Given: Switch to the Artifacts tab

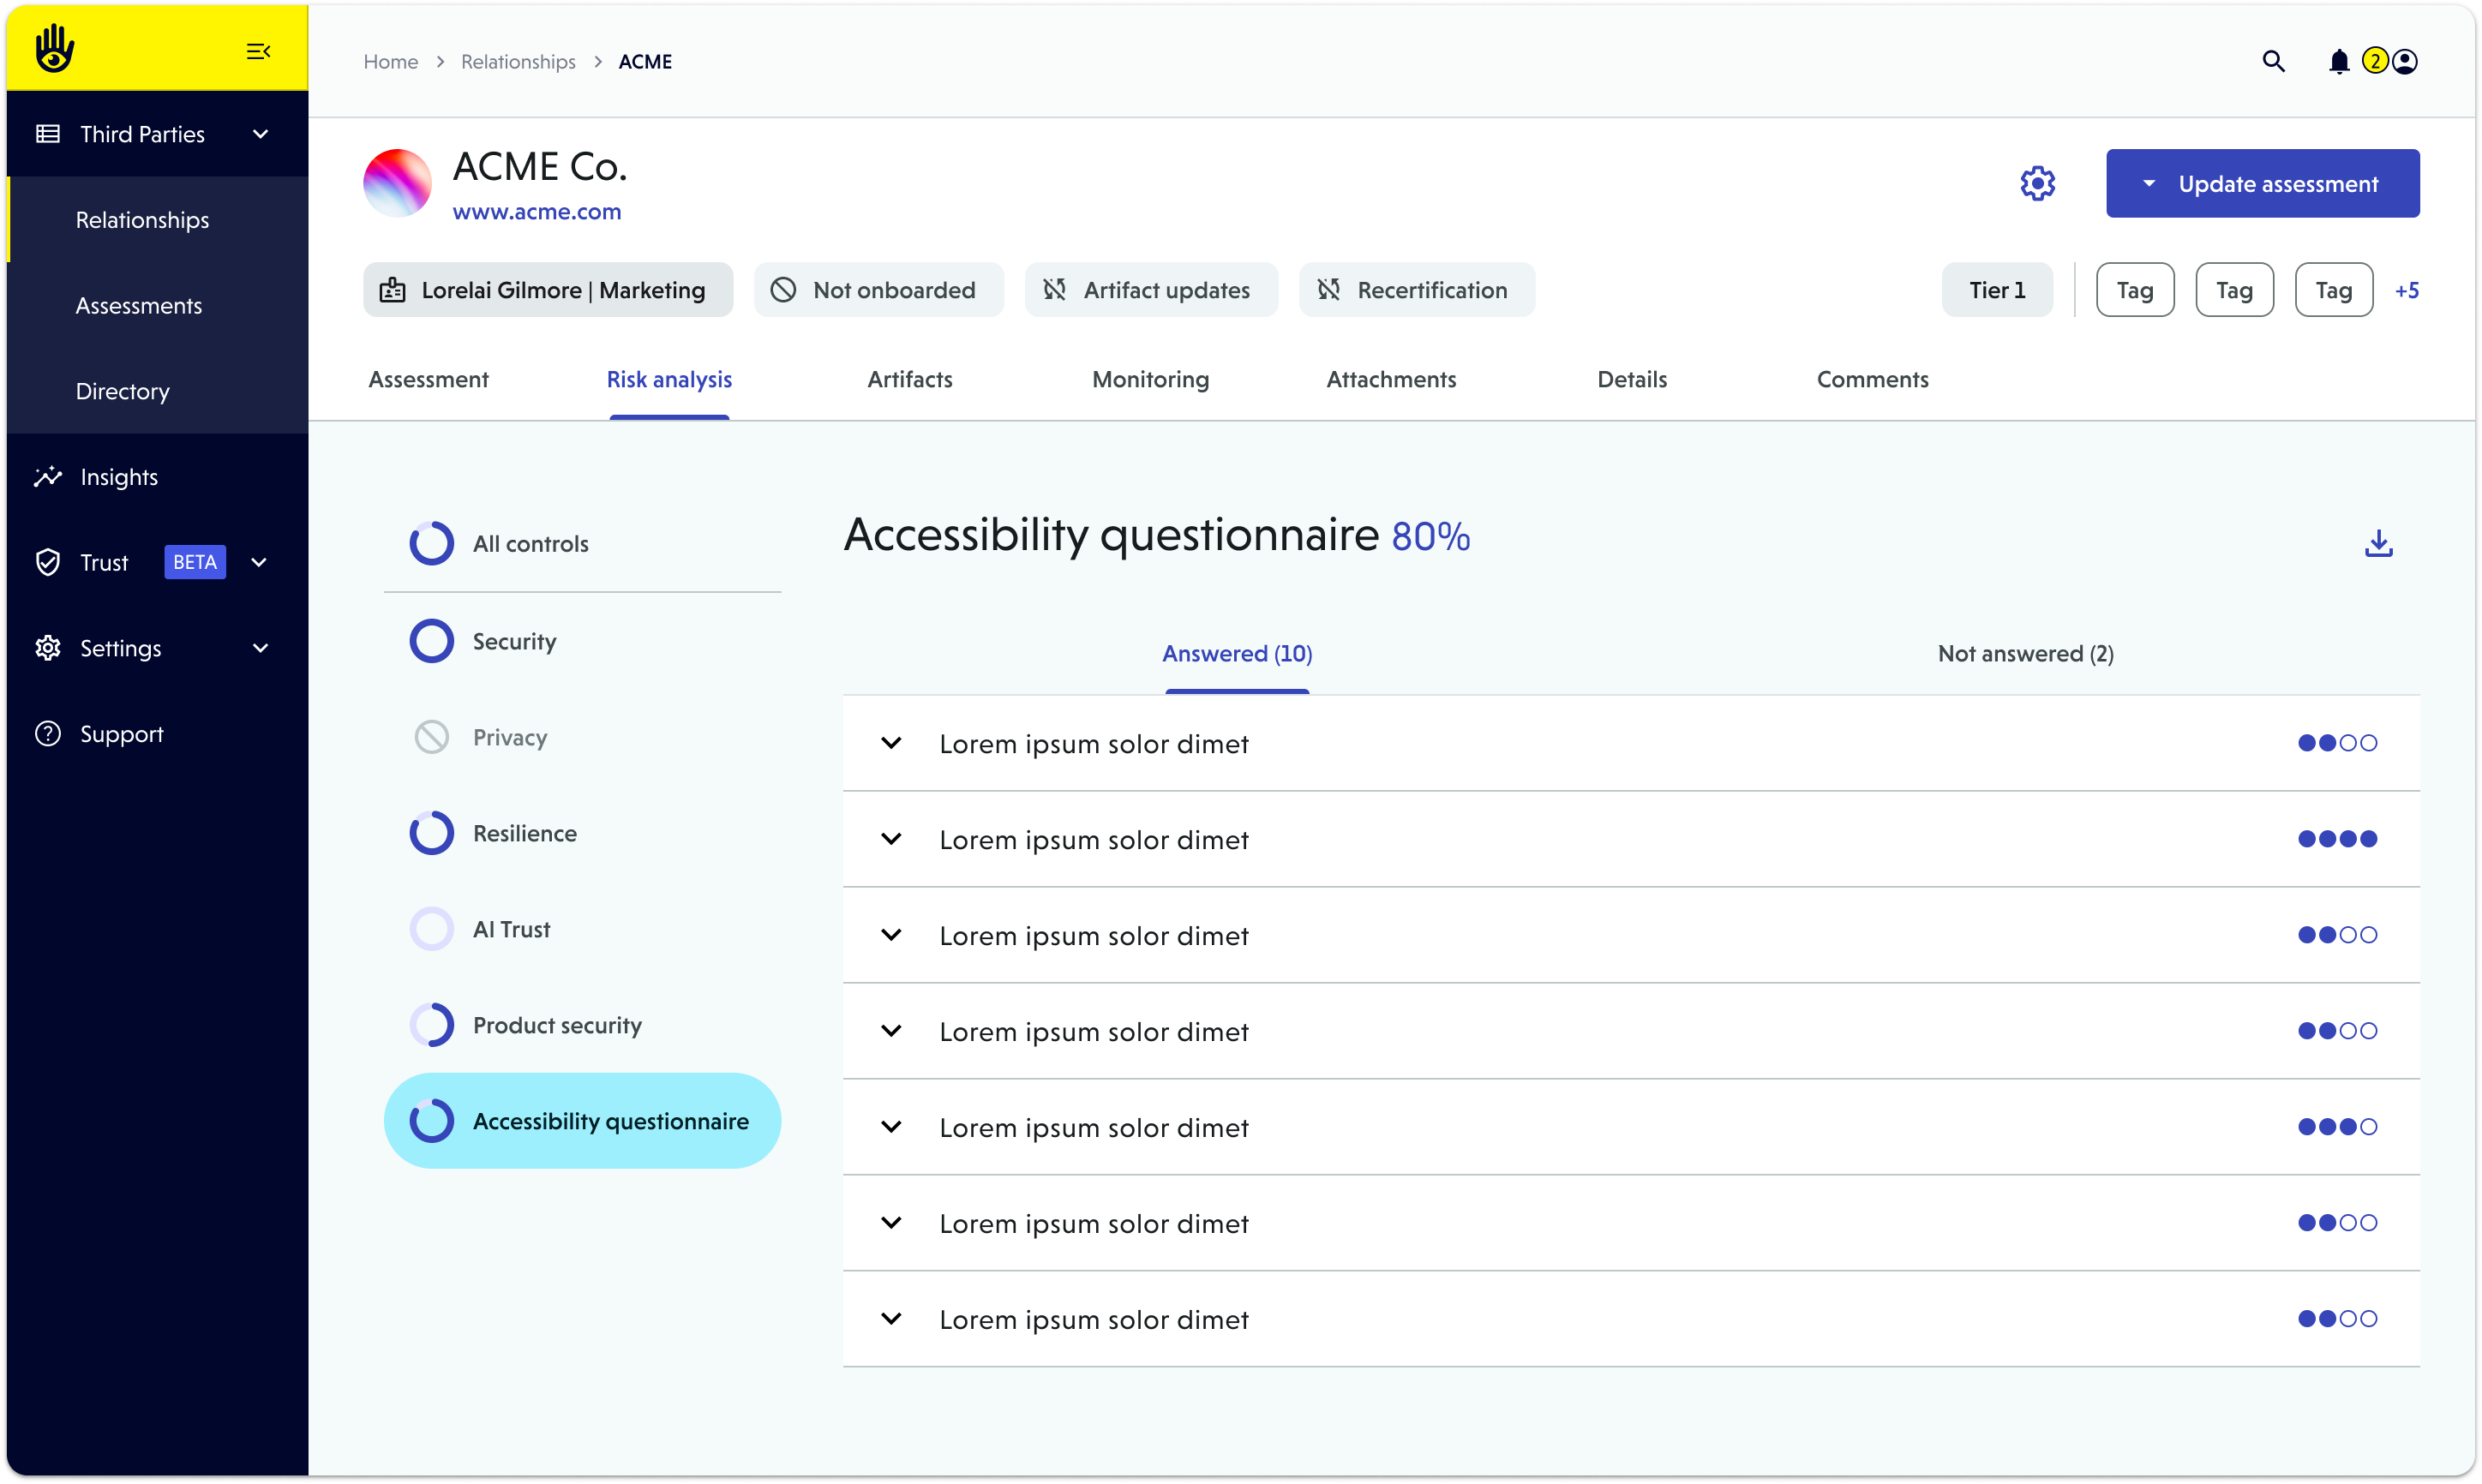Looking at the screenshot, I should coord(909,379).
